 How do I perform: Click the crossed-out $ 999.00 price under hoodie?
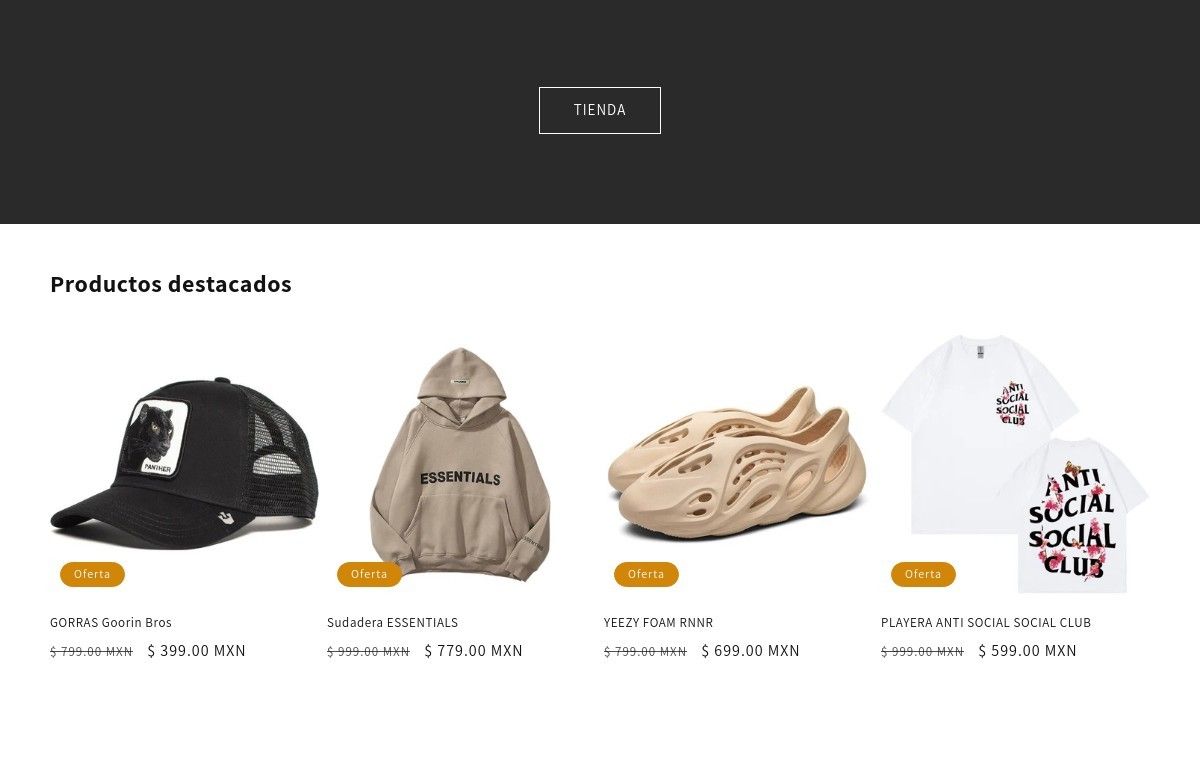(368, 652)
